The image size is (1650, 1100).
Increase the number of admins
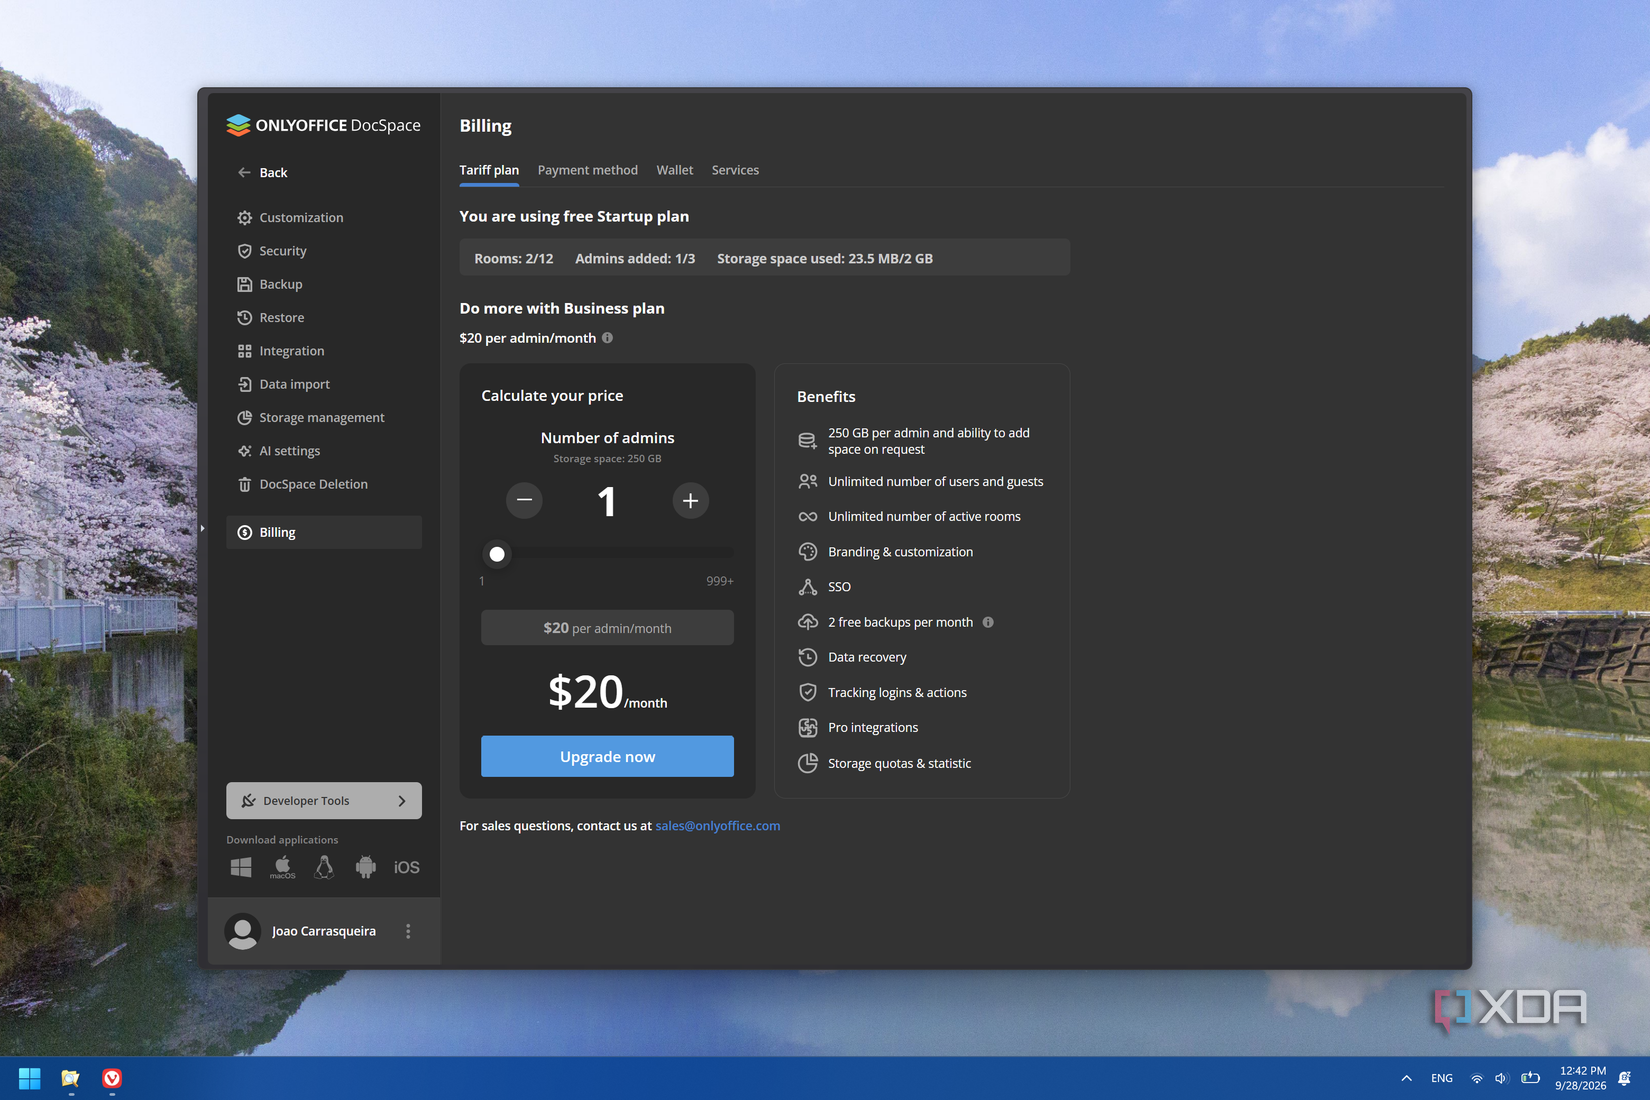690,500
